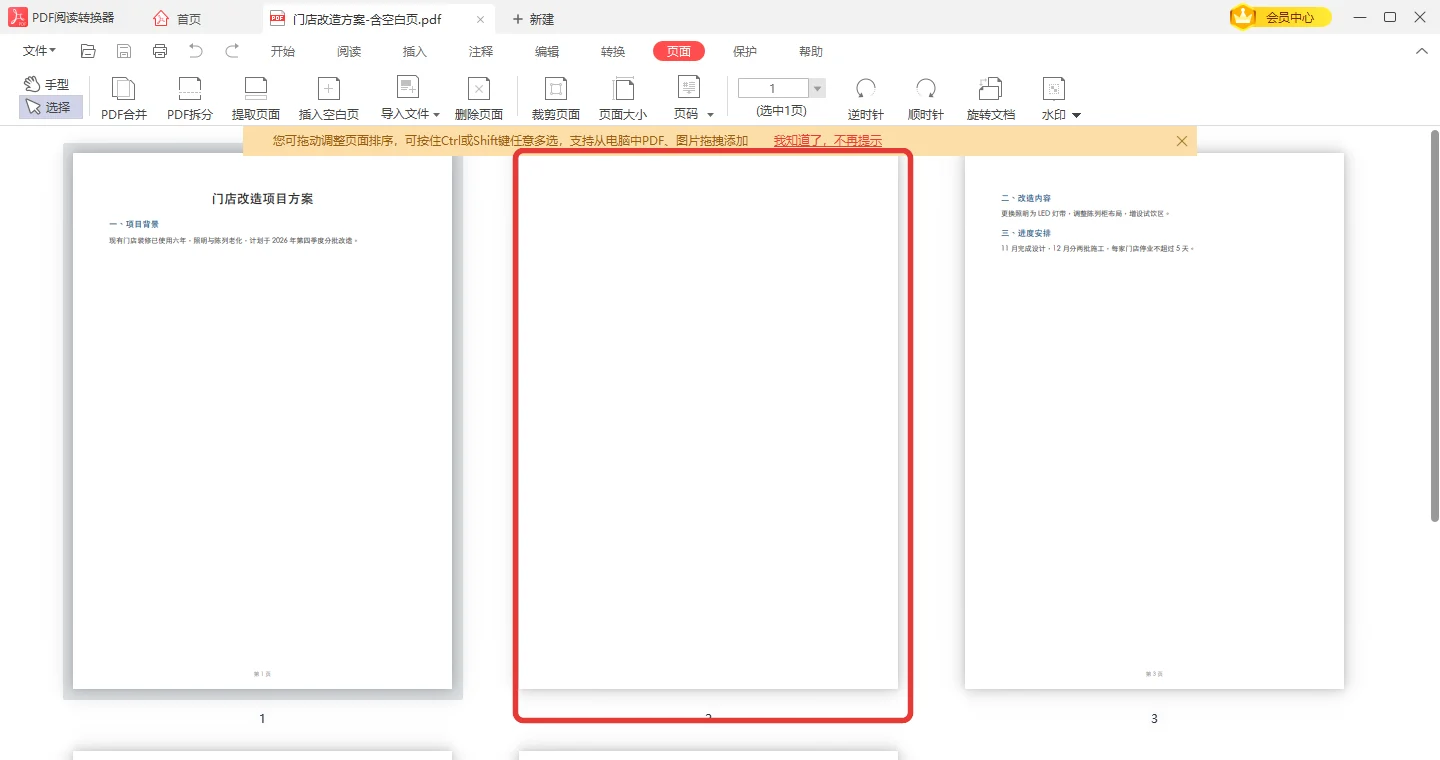
Task: Redo the last action
Action: 232,51
